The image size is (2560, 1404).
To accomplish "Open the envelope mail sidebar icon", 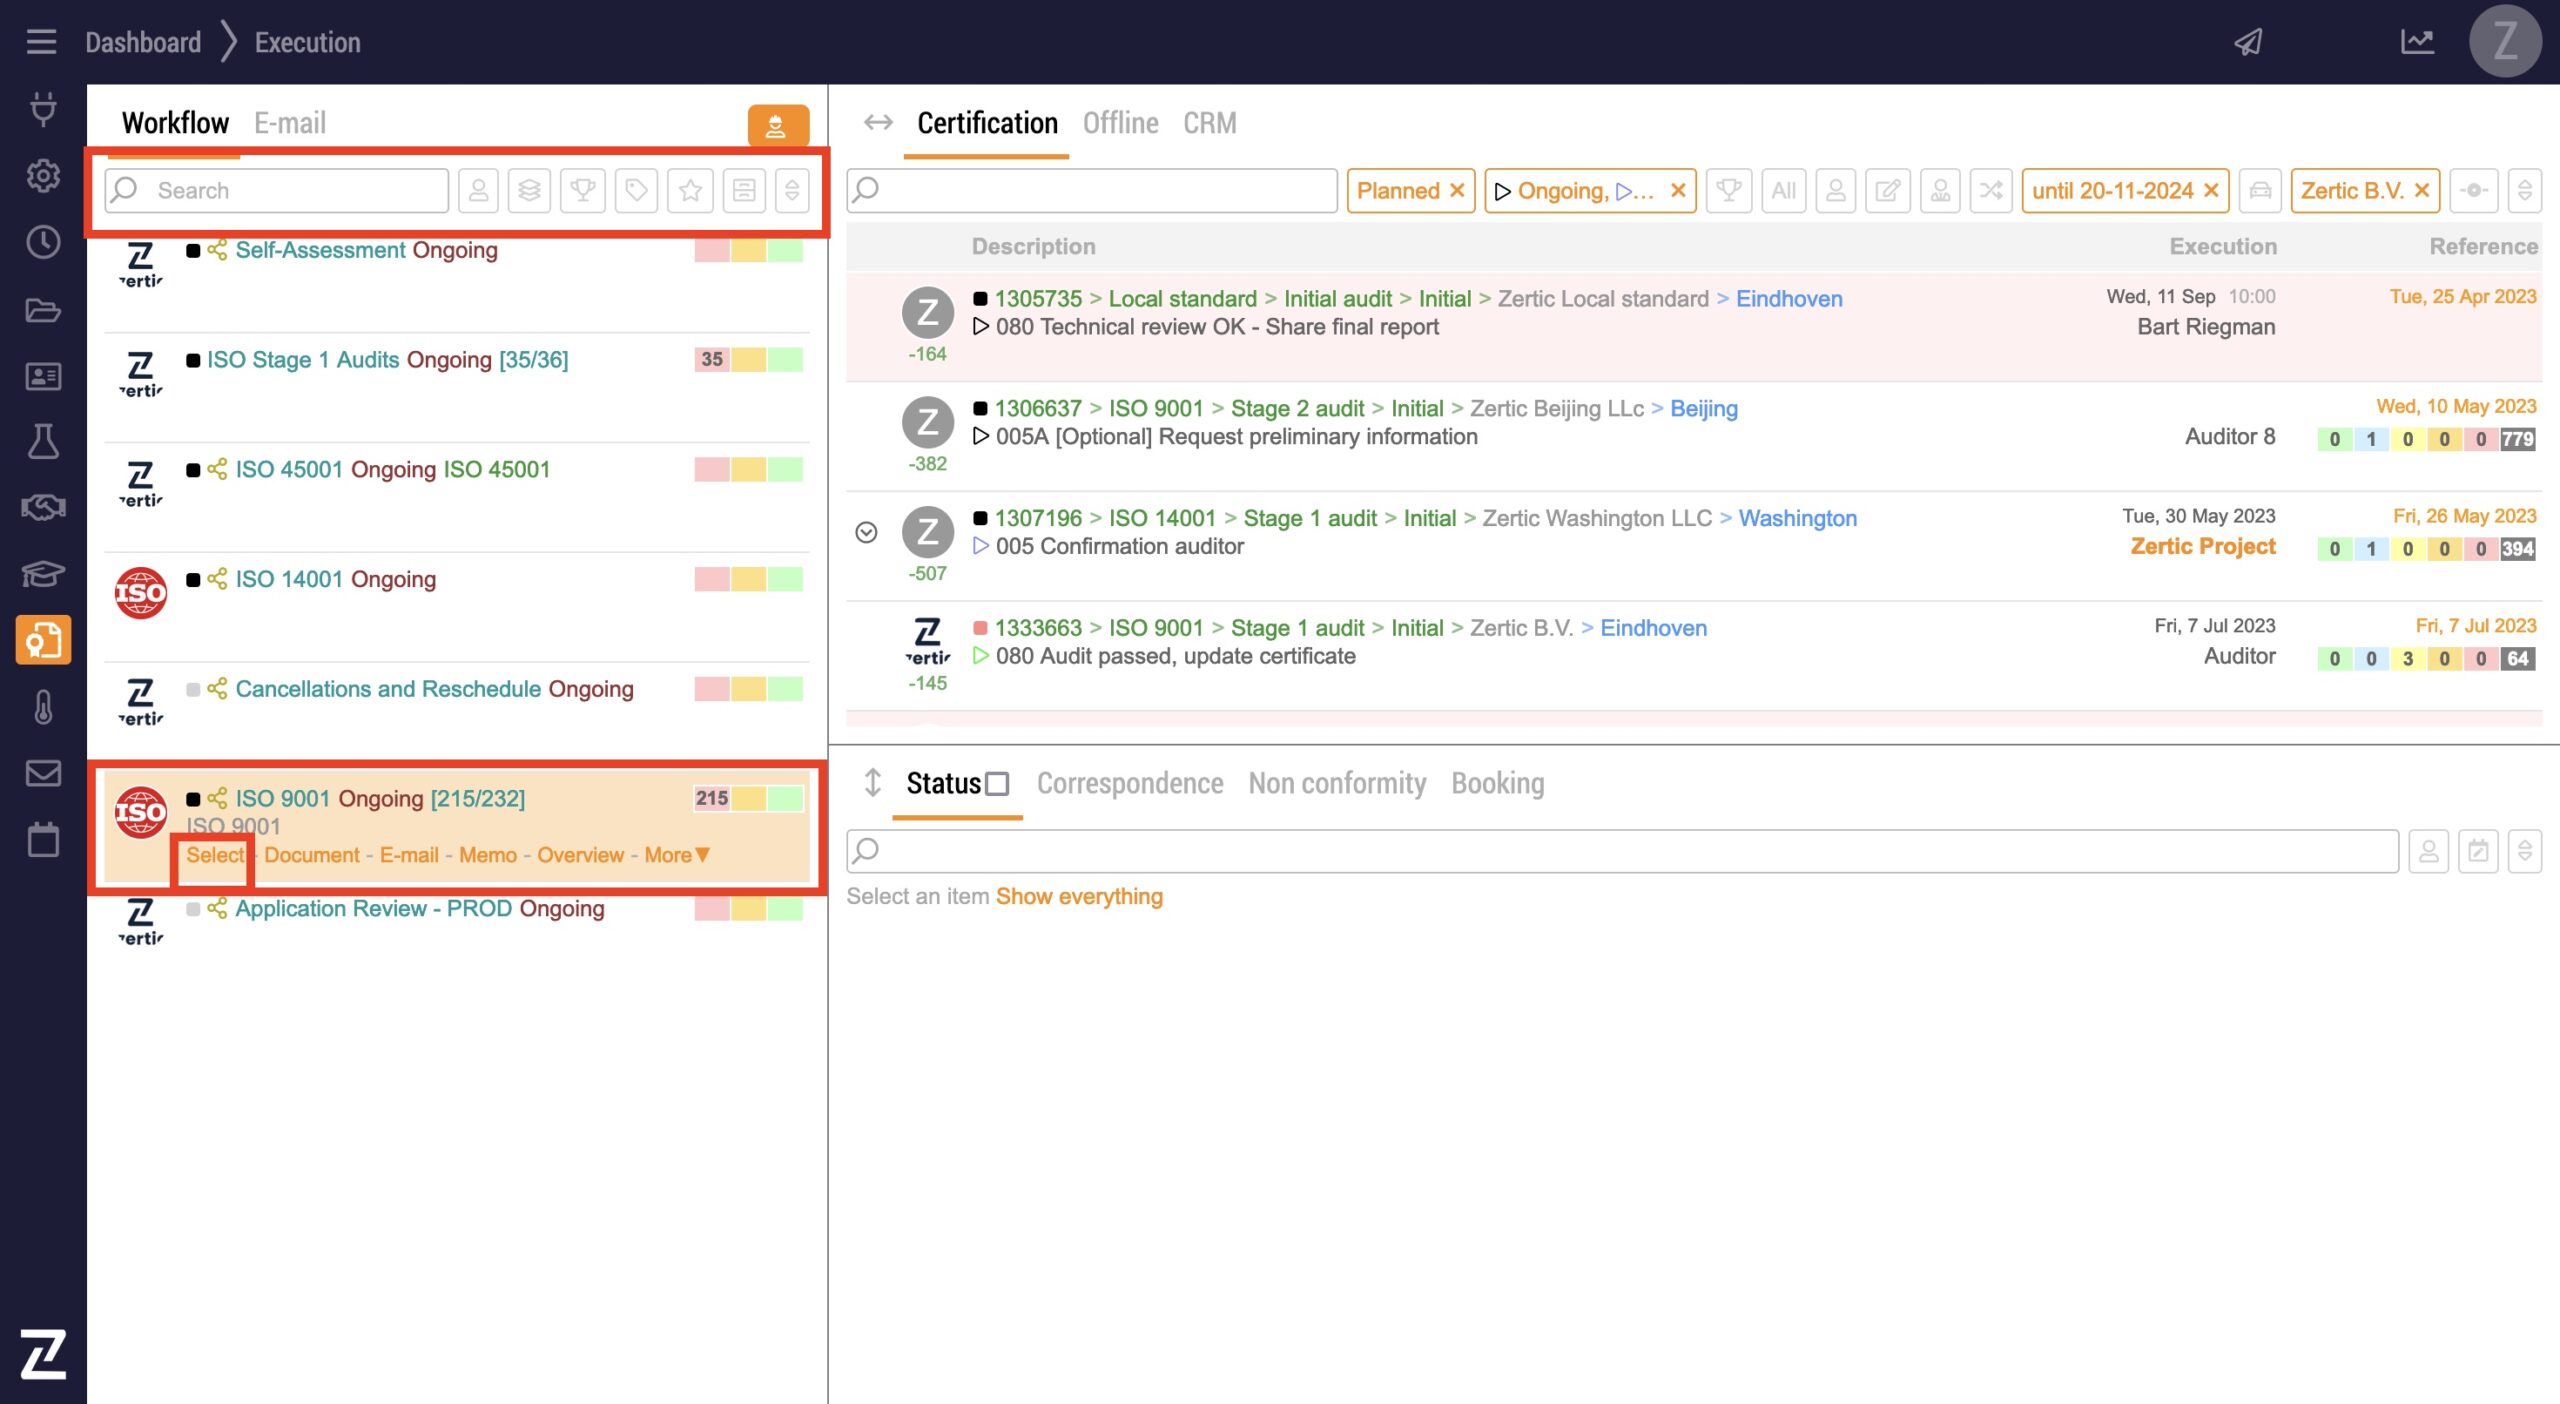I will (43, 773).
